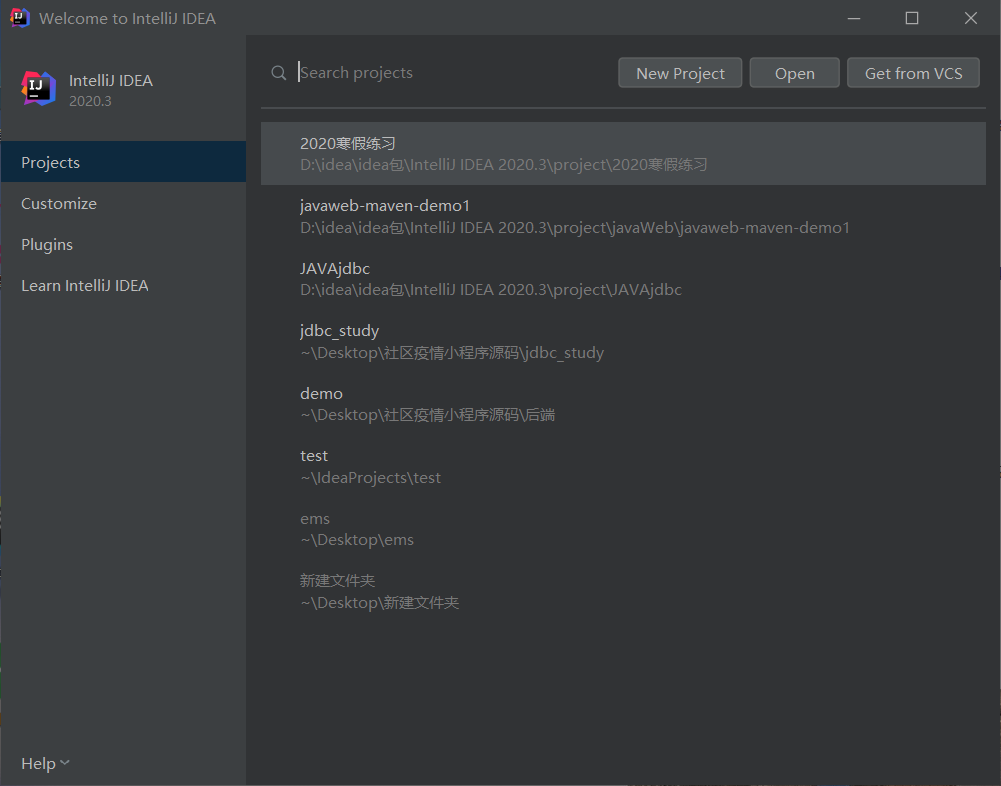Click Get from VCS button
The height and width of the screenshot is (786, 1001).
[x=913, y=73]
